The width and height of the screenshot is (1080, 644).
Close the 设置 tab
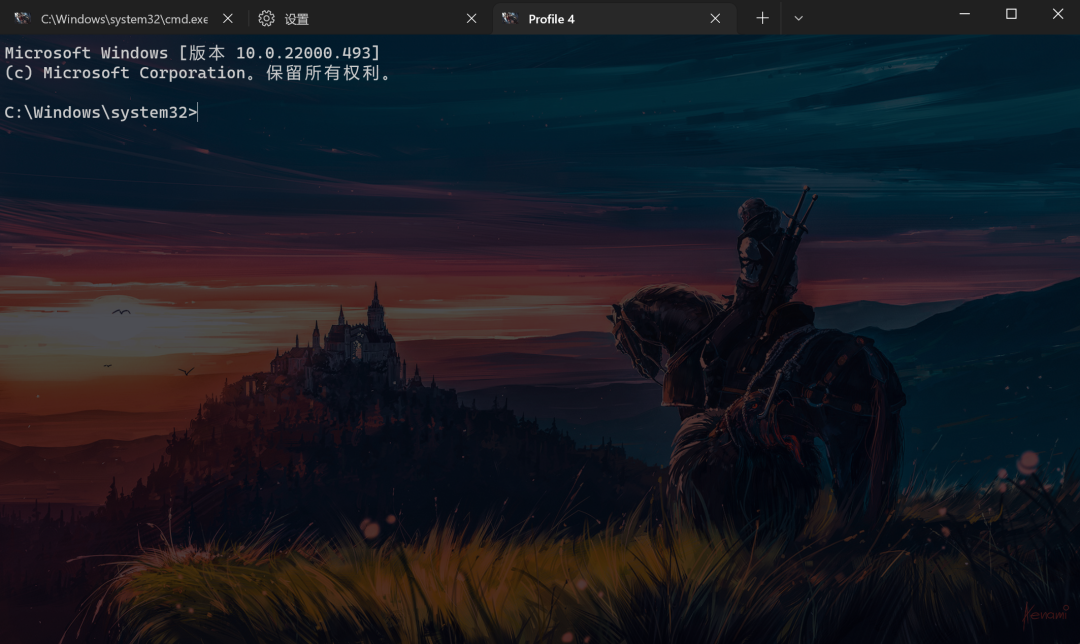(x=471, y=19)
